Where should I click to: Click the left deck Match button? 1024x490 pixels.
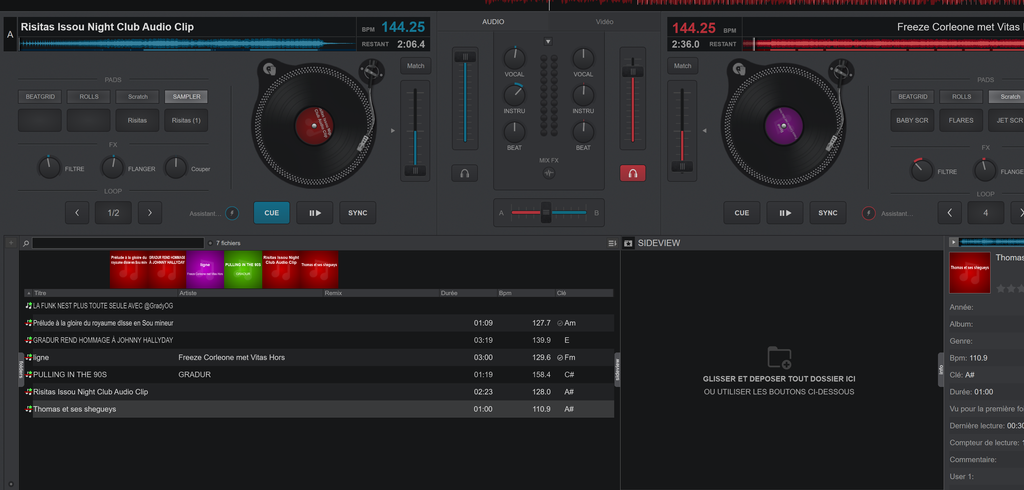[x=415, y=66]
